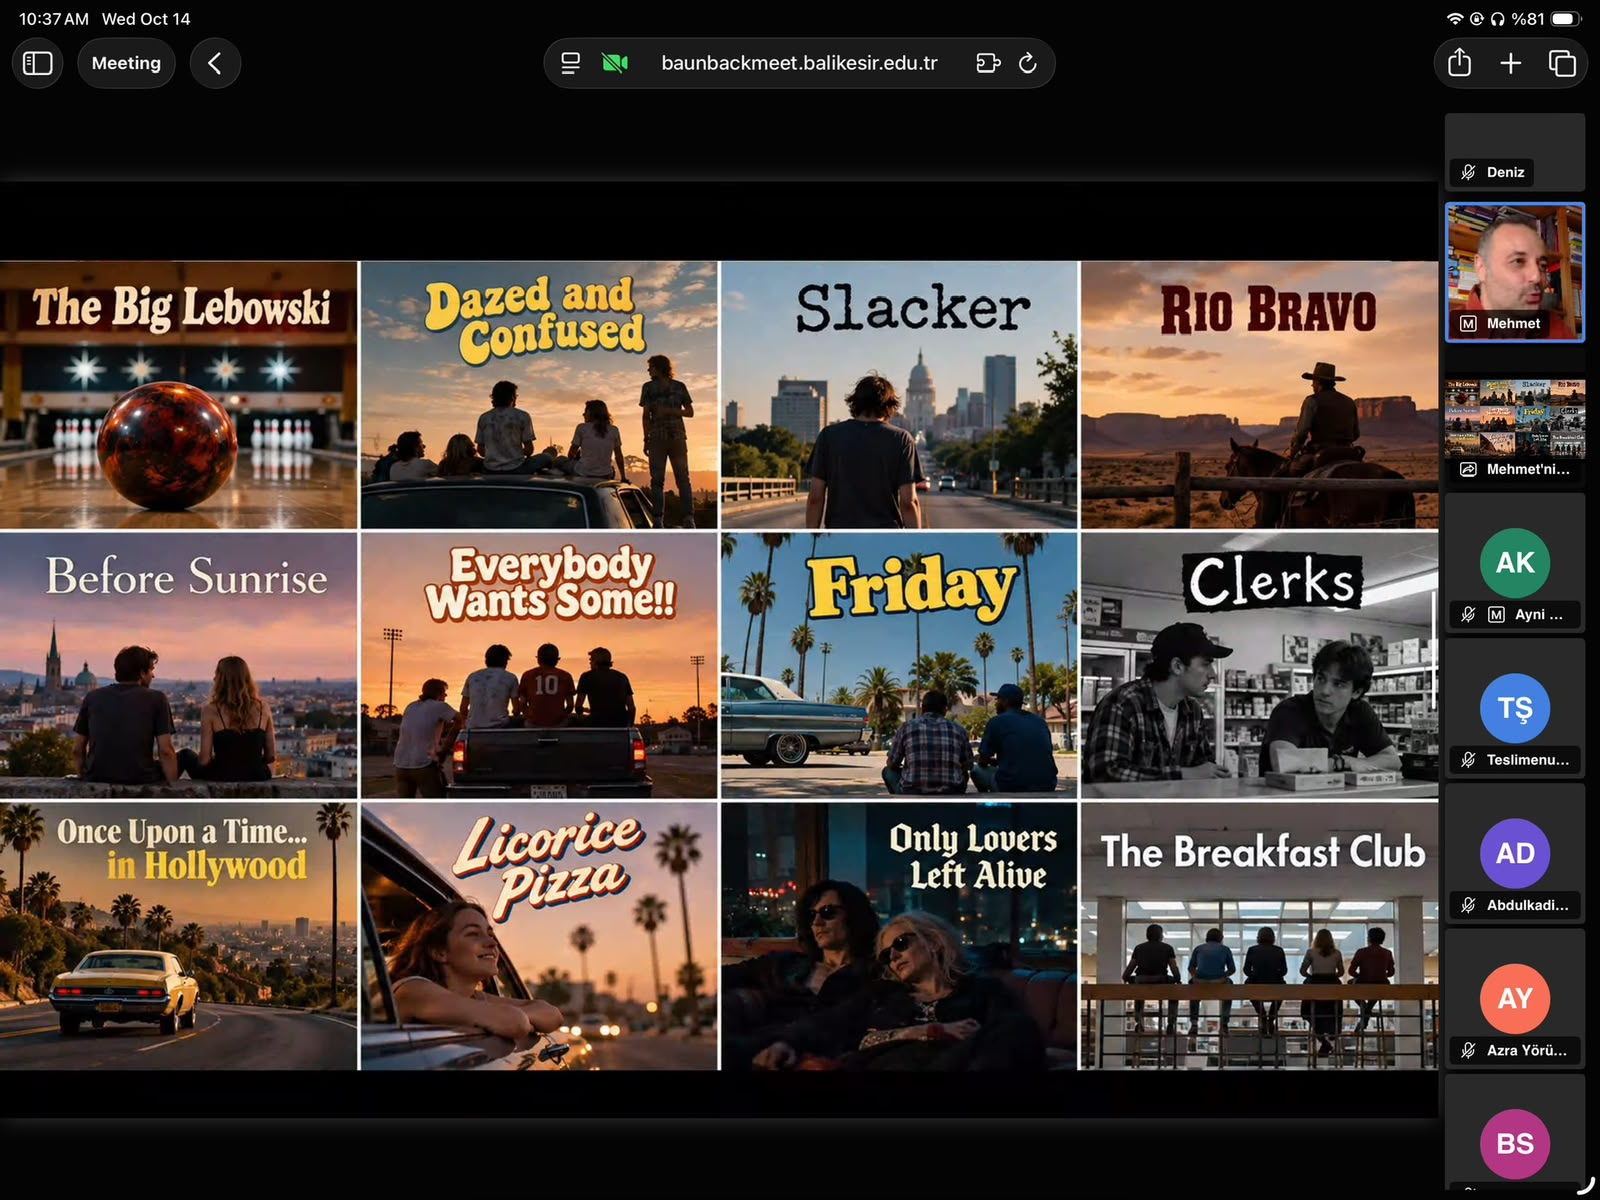Tap the 10:37 AM clock
This screenshot has height=1200, width=1600.
(54, 19)
